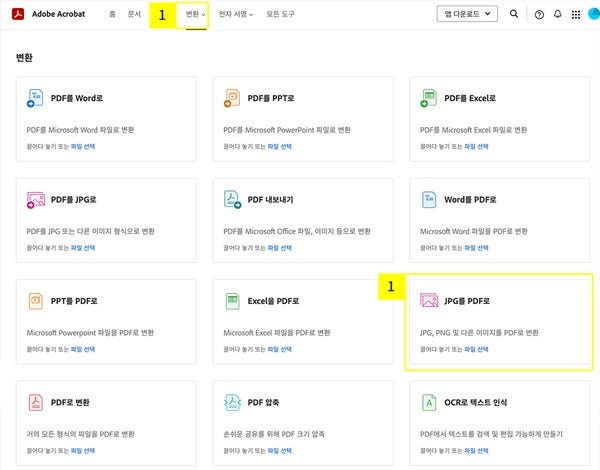Open the search magnifier icon
The image size is (600, 470).
coord(514,14)
